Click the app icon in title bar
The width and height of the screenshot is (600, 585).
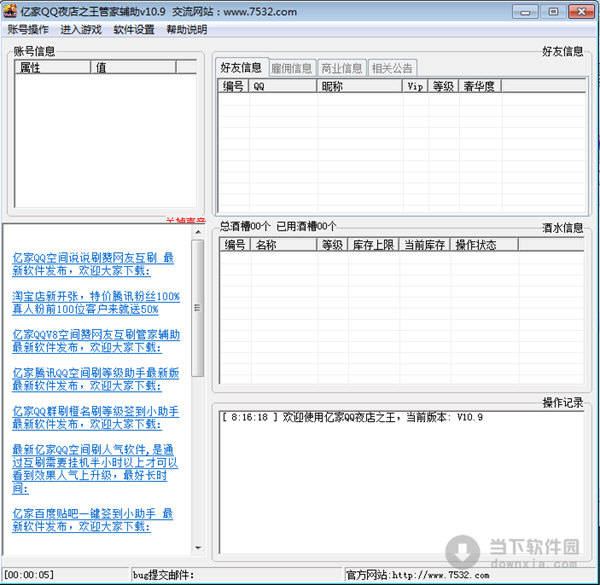(x=10, y=11)
